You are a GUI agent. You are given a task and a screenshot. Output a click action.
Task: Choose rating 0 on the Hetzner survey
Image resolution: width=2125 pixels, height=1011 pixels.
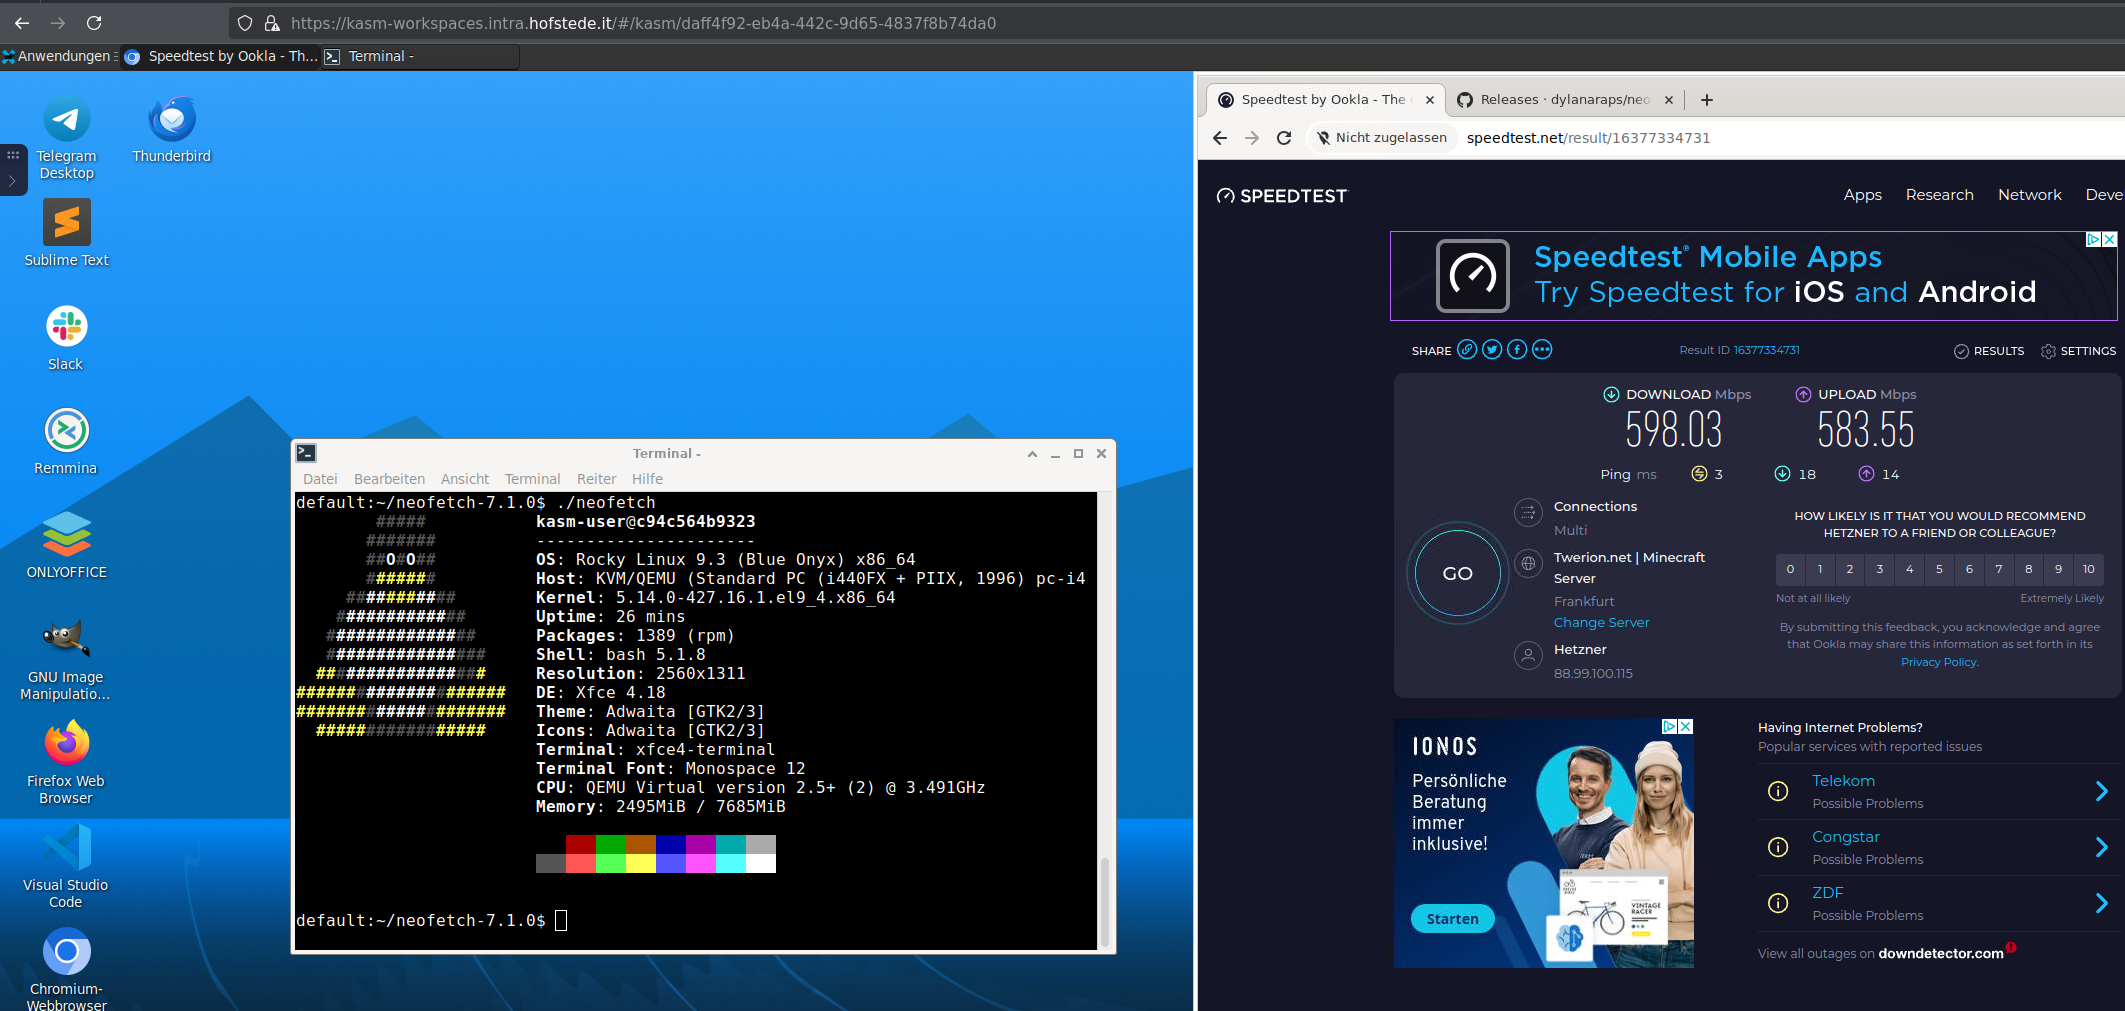click(1790, 569)
